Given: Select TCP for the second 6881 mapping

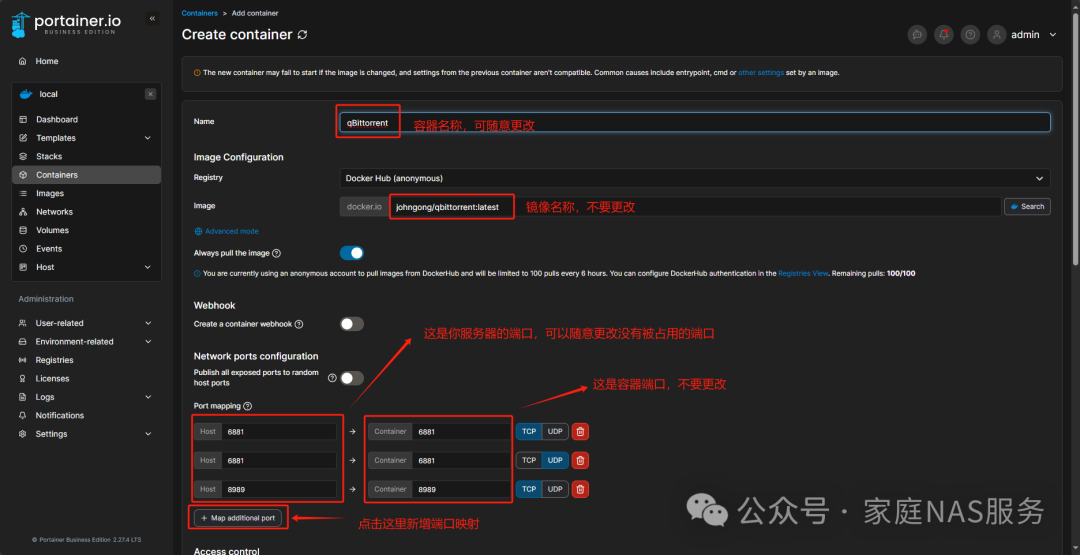Looking at the screenshot, I should tap(529, 460).
